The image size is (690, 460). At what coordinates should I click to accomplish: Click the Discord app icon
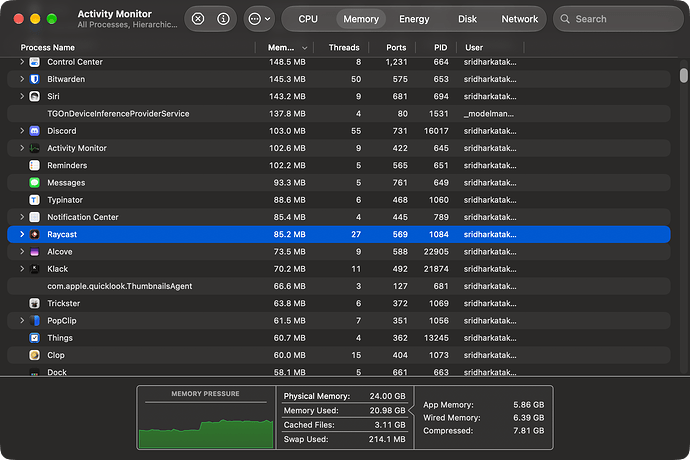pos(34,131)
